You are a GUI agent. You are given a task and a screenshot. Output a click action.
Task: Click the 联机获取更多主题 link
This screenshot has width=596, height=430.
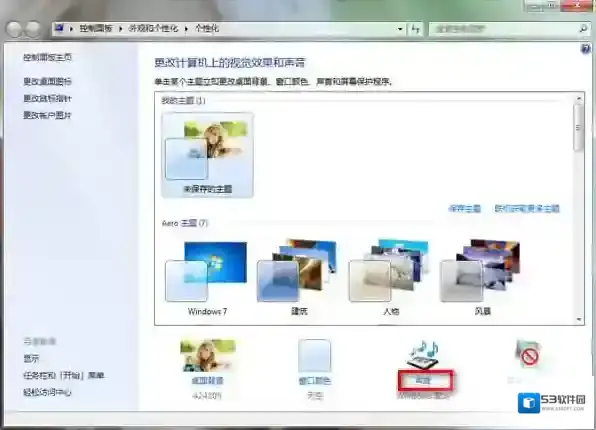click(x=527, y=208)
